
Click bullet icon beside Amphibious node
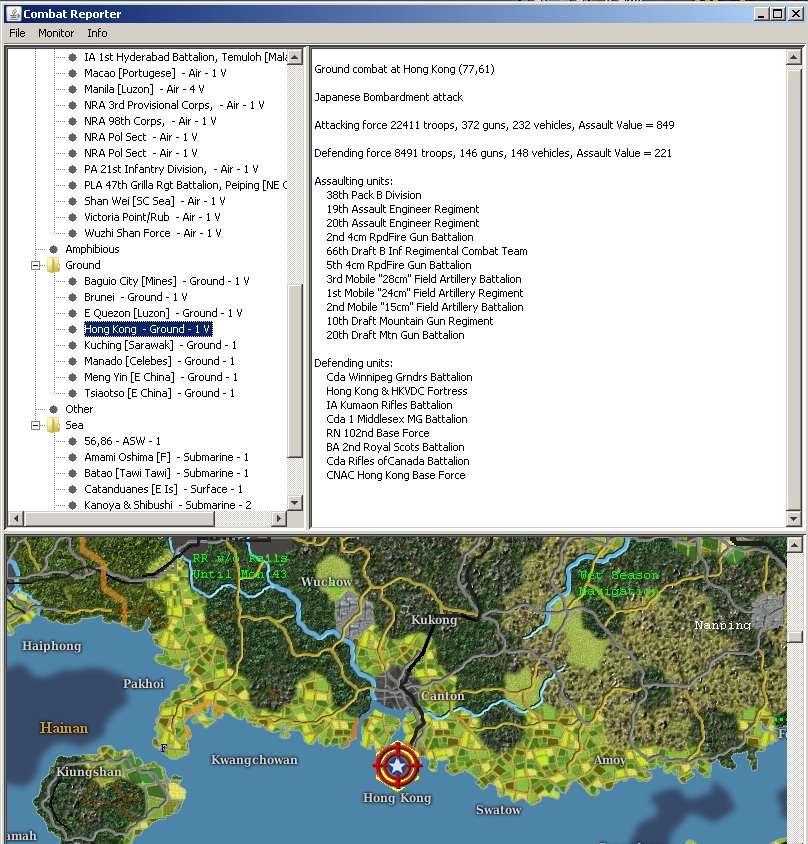click(x=54, y=249)
